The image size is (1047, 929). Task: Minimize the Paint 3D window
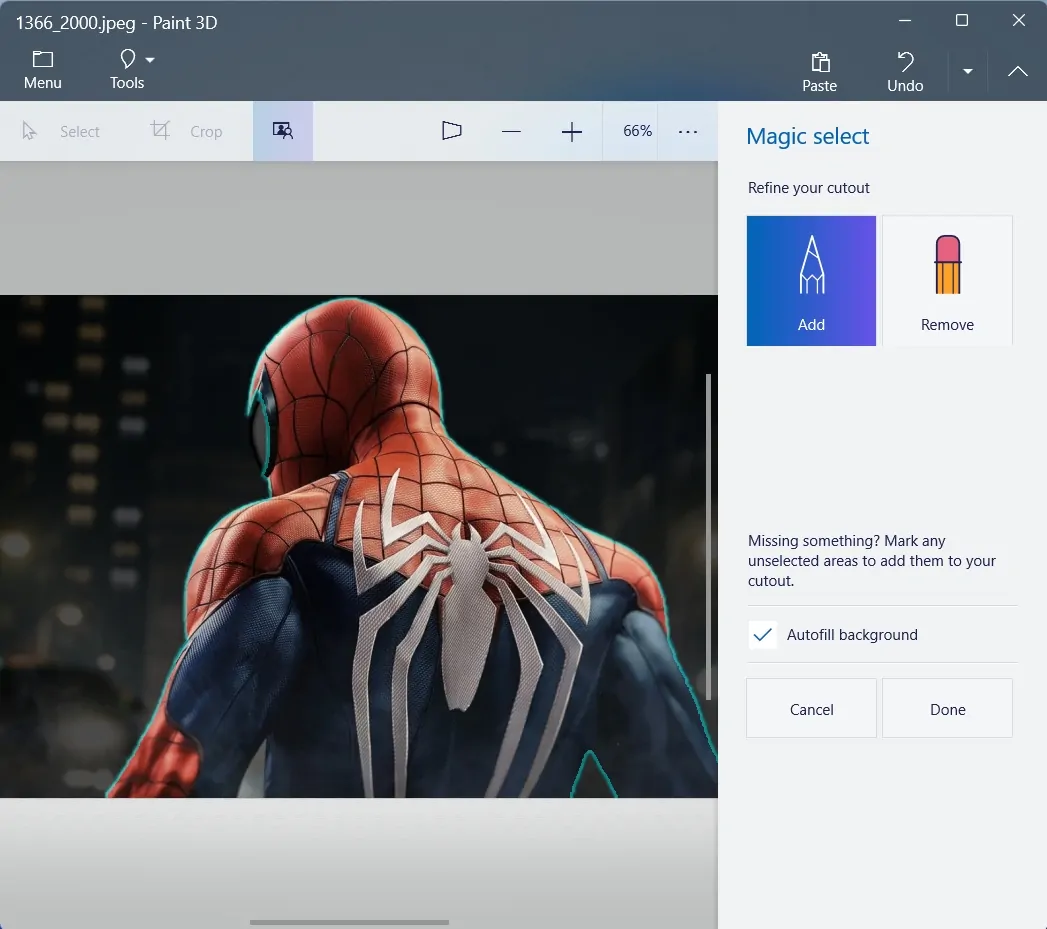pos(905,21)
